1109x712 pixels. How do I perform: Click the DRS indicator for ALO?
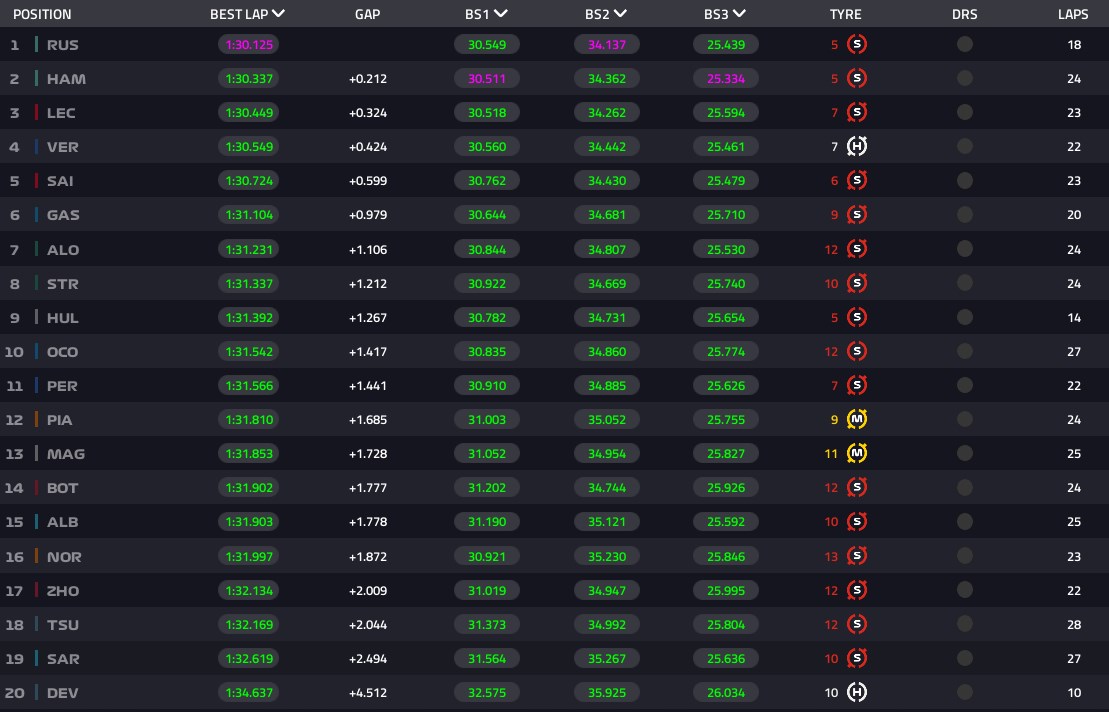[x=965, y=249]
